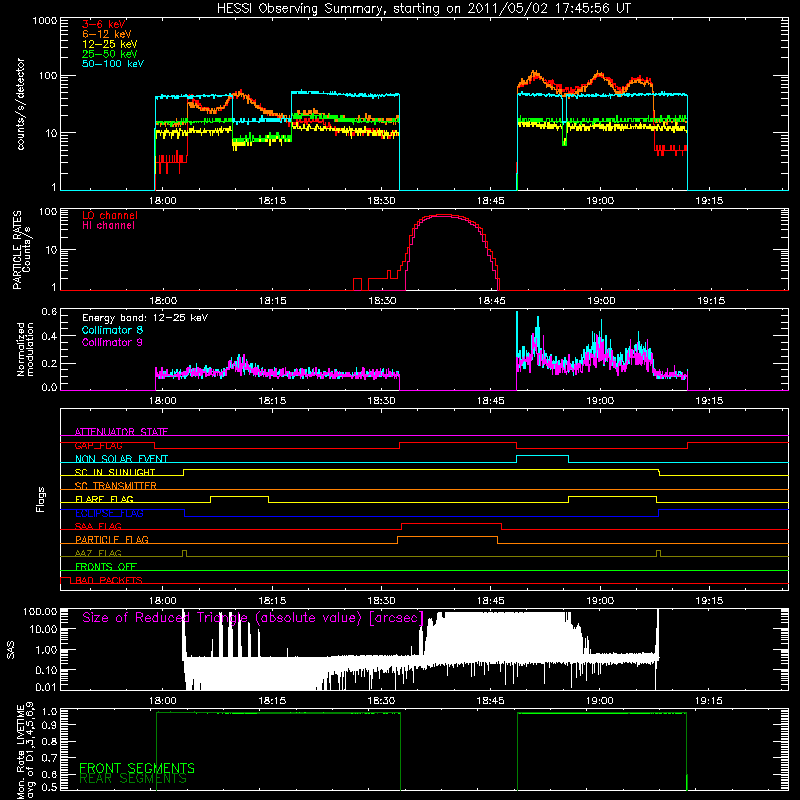800x800 pixels.
Task: Click the ECLIPSE_FLAG label
Action: coord(109,513)
